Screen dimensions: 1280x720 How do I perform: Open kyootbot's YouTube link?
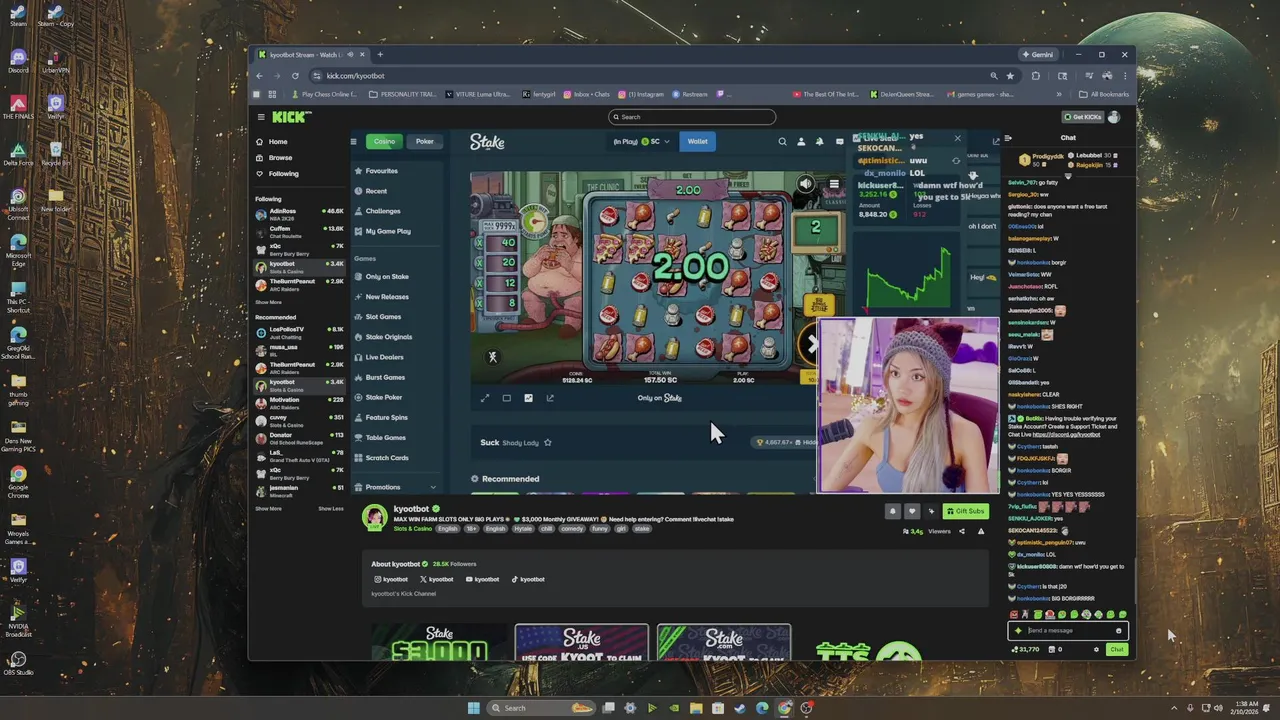pos(482,579)
